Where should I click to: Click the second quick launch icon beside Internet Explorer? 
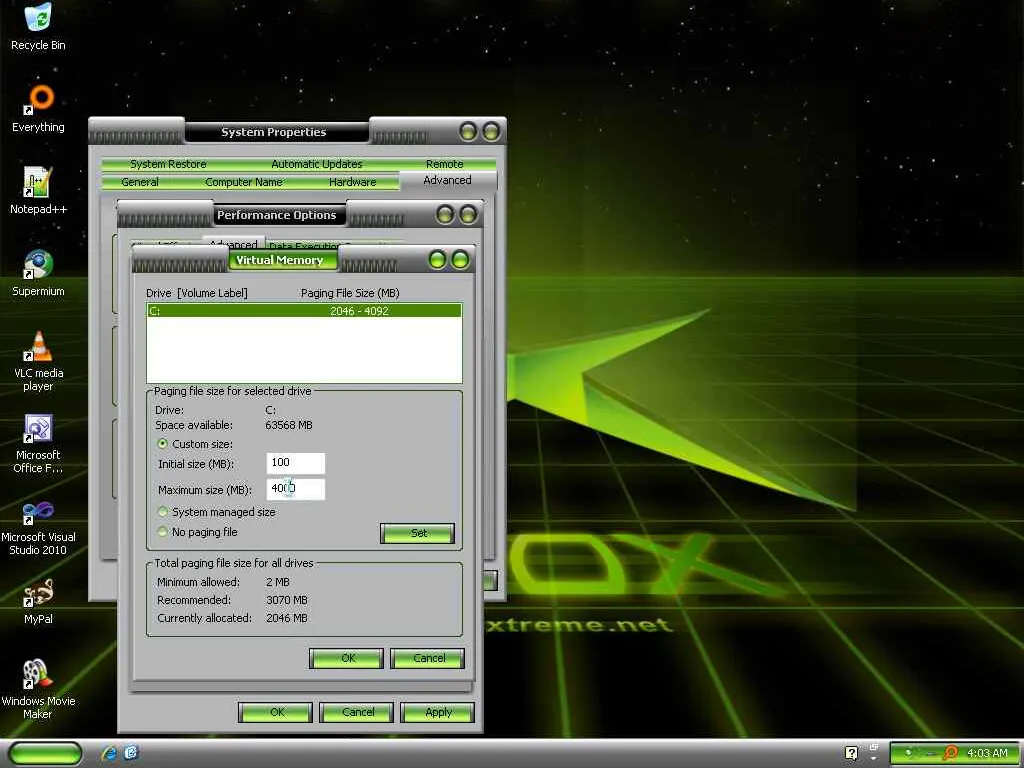131,753
